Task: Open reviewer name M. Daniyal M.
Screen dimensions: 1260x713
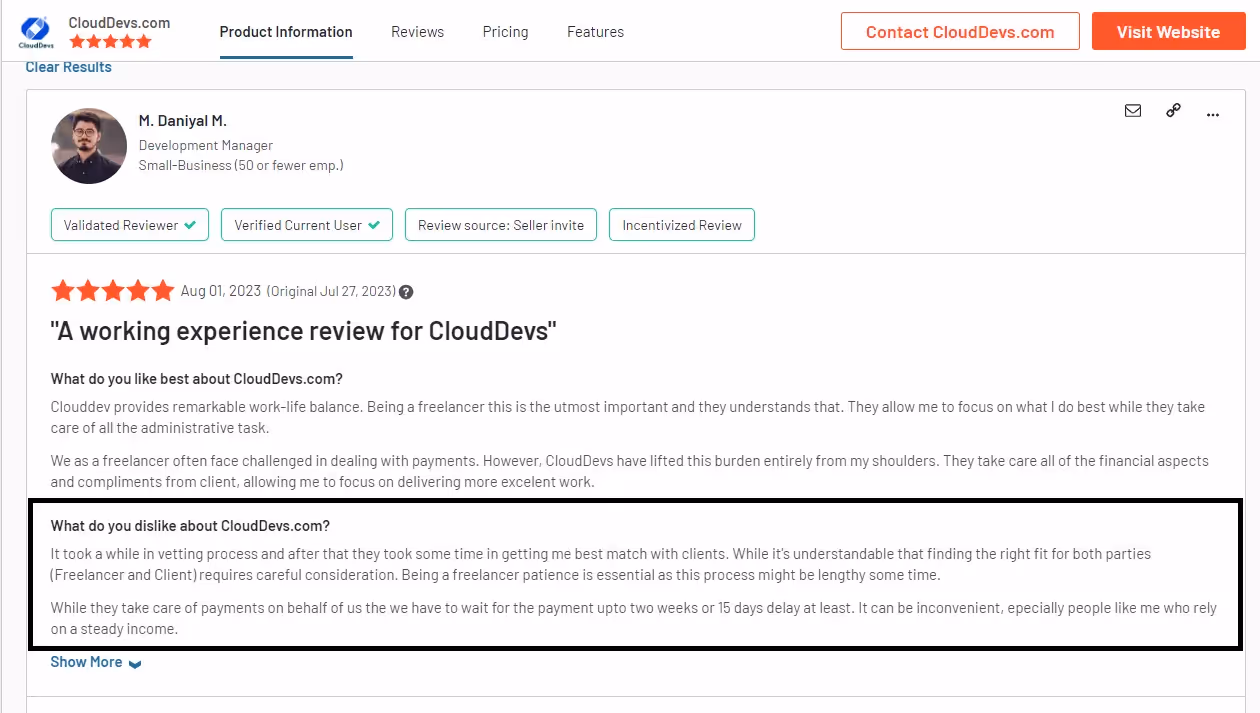Action: pos(183,120)
